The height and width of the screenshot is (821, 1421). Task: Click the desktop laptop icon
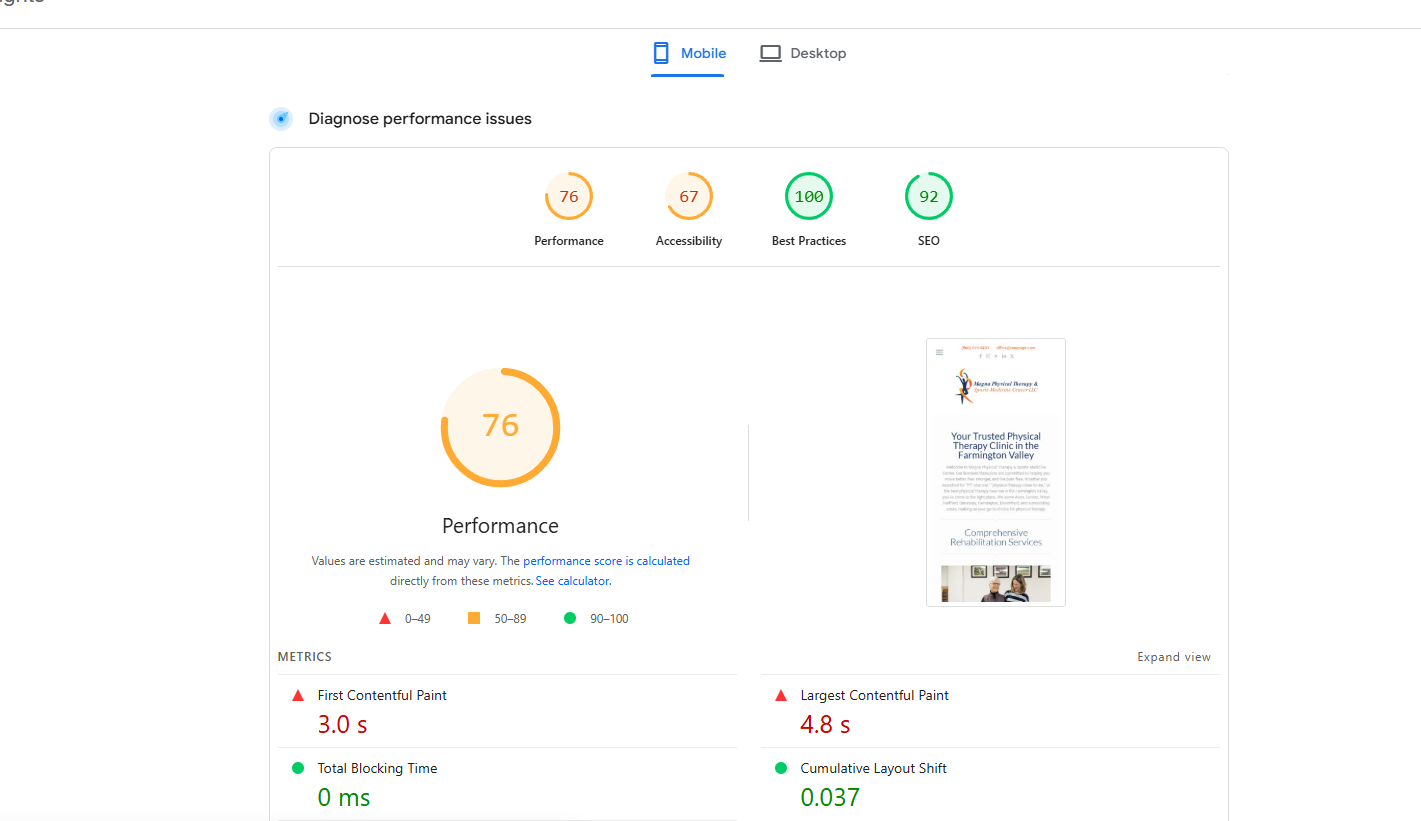point(770,54)
